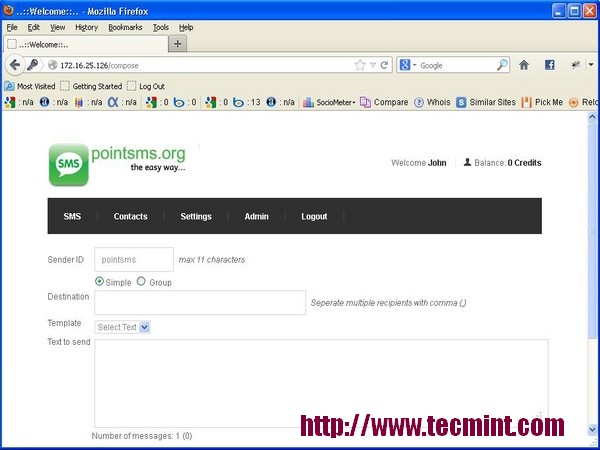This screenshot has height=450, width=600.
Task: Open the Help menu
Action: [x=186, y=28]
